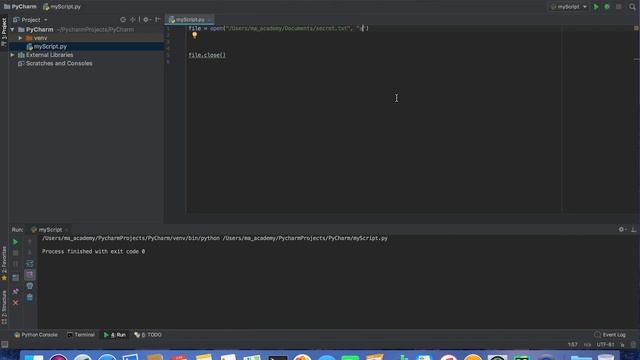Clear all Run console output trash icon
The width and height of the screenshot is (640, 360).
click(x=29, y=297)
